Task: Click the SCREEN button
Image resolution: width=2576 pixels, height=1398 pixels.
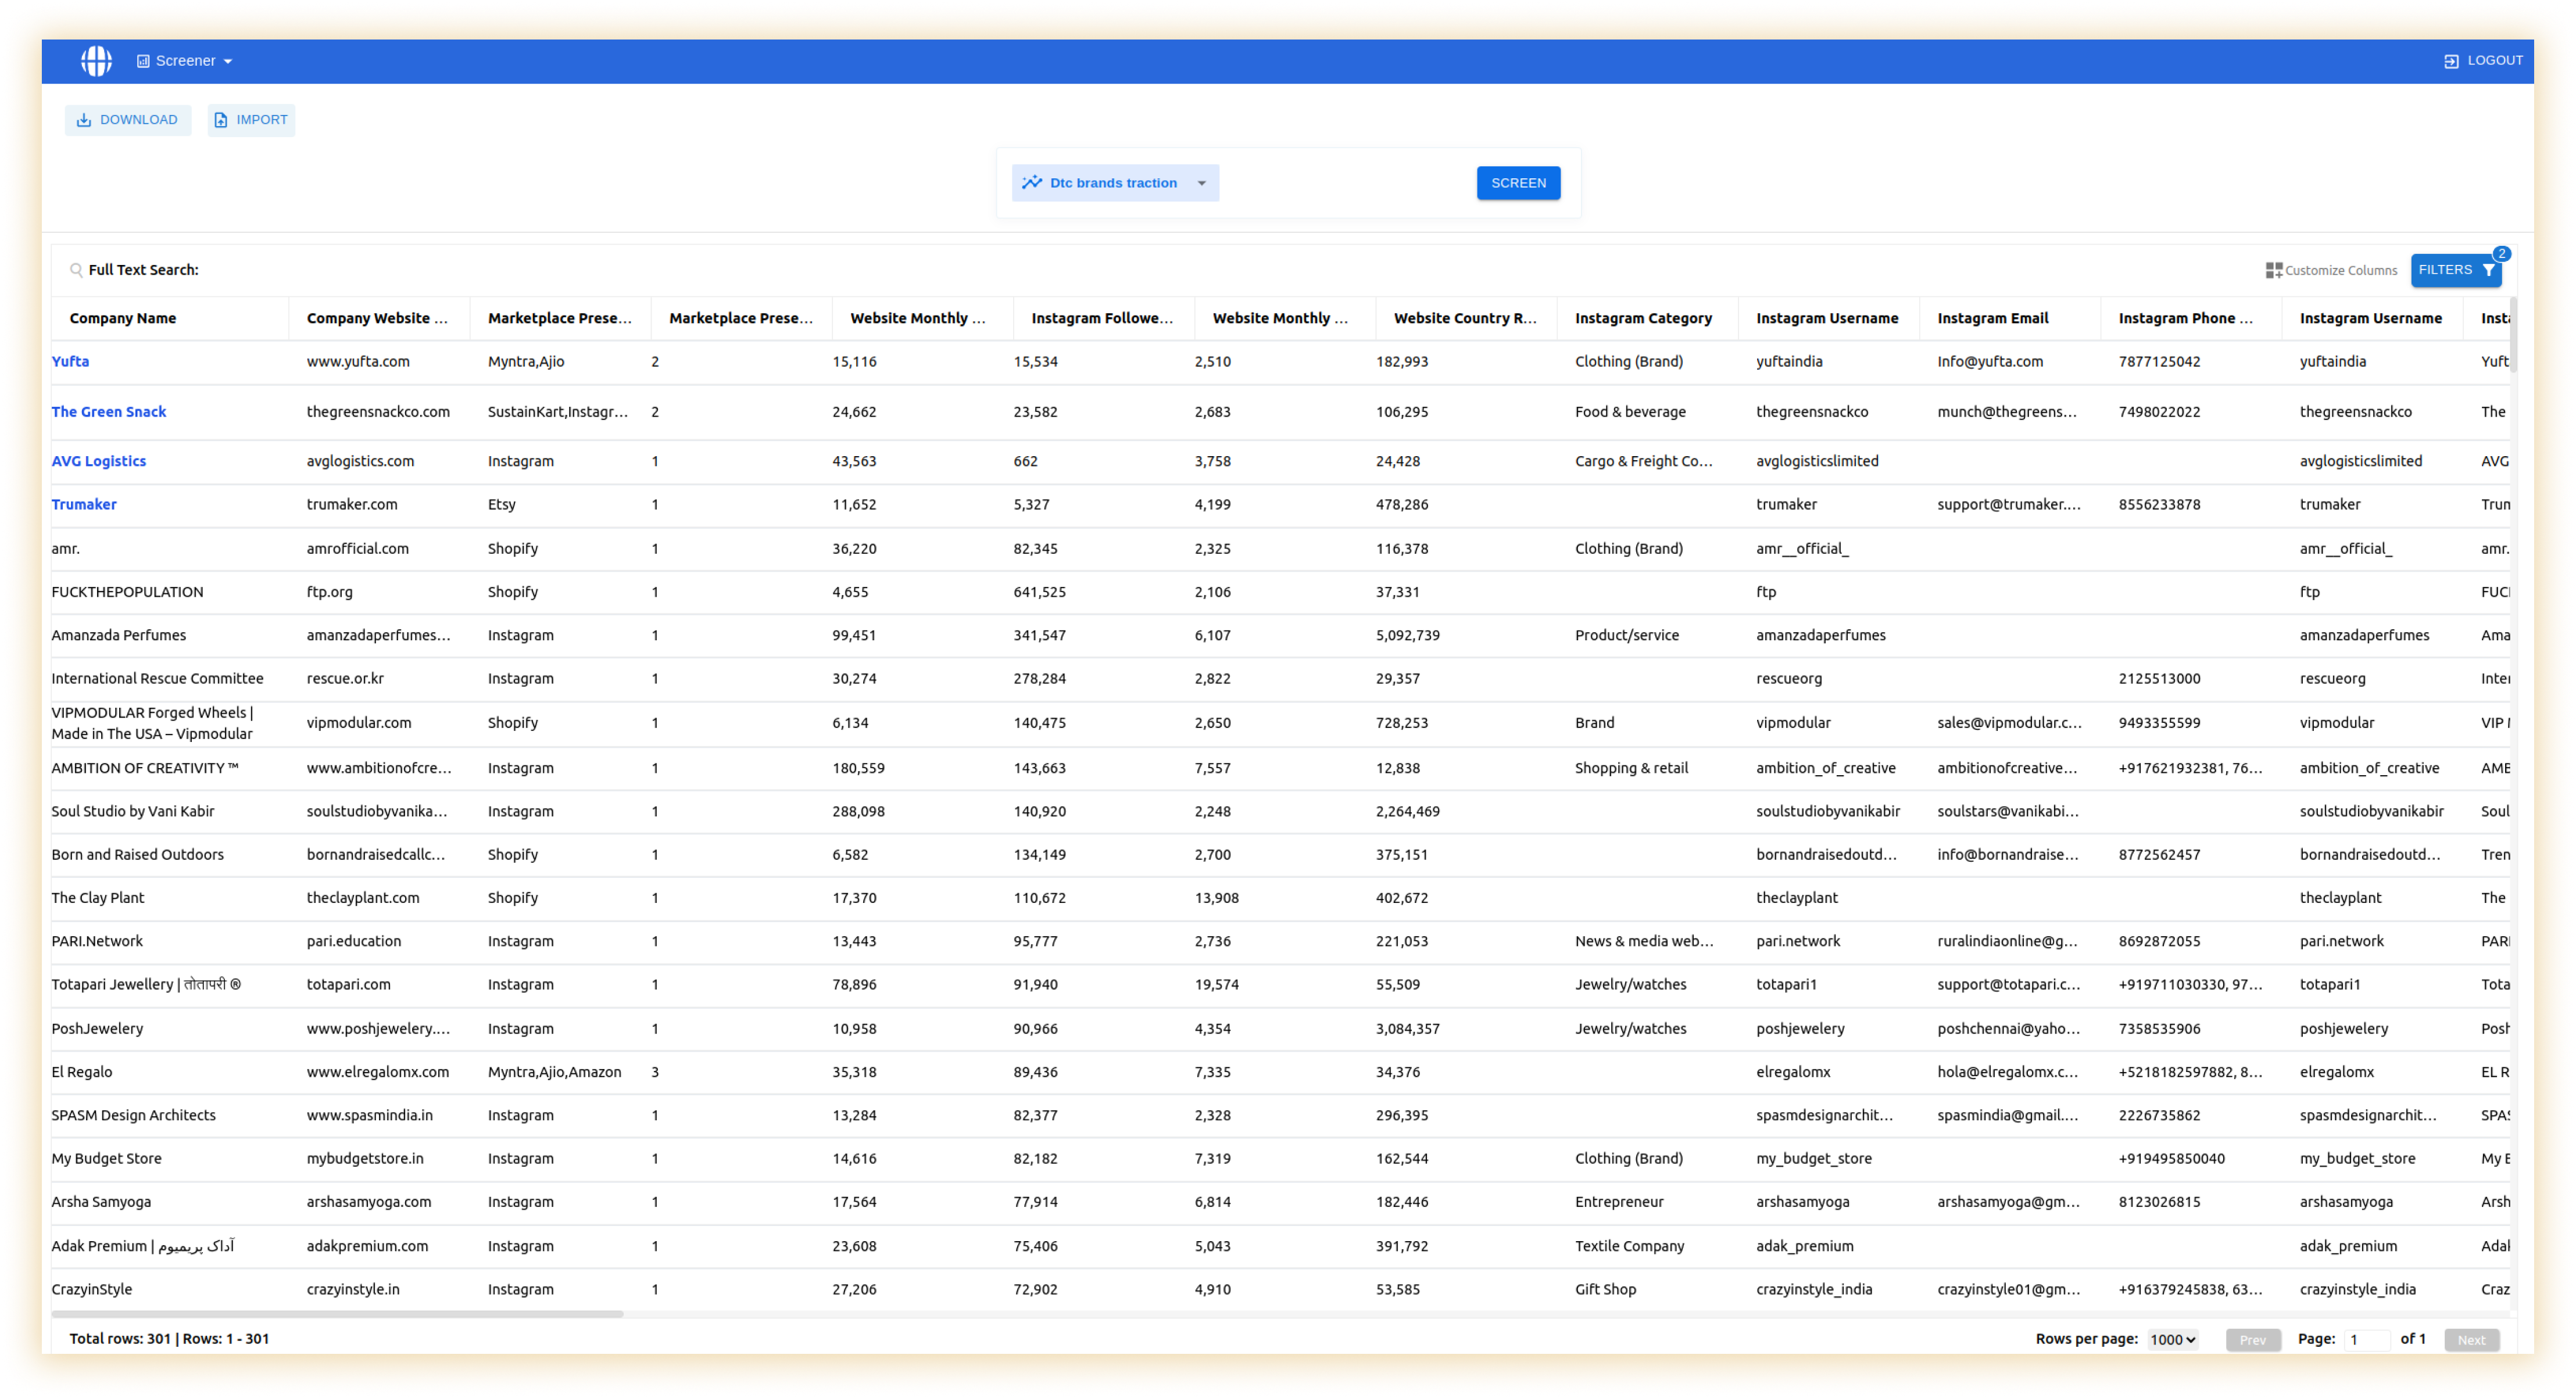Action: [1518, 183]
